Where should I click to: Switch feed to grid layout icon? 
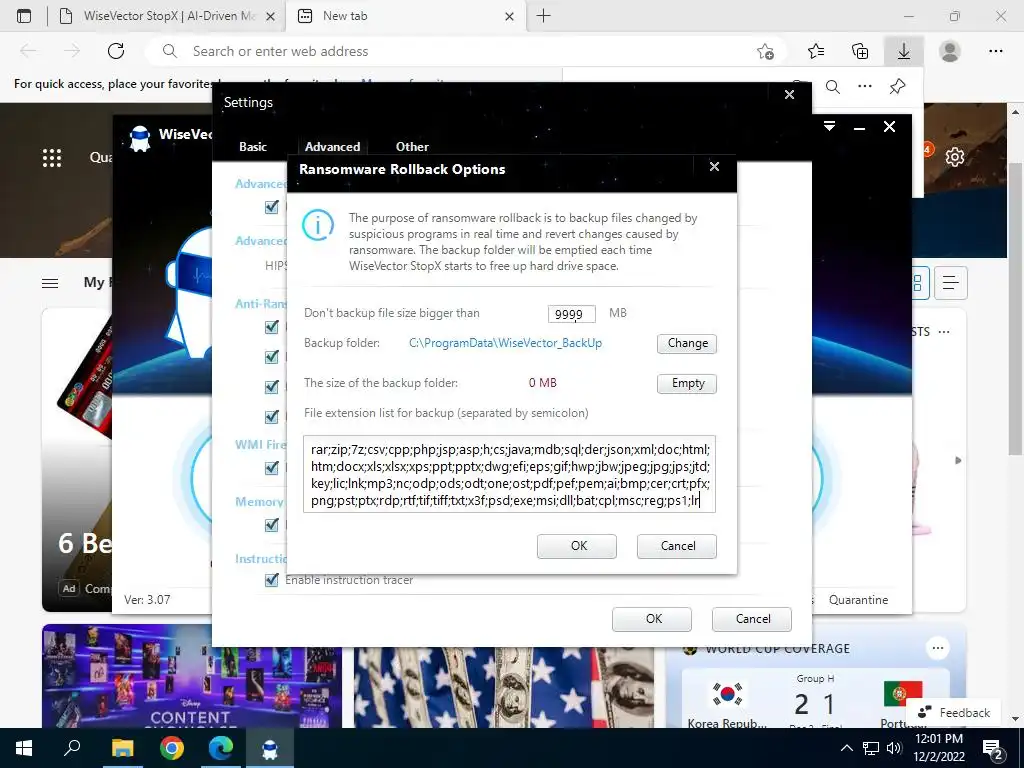coord(918,283)
